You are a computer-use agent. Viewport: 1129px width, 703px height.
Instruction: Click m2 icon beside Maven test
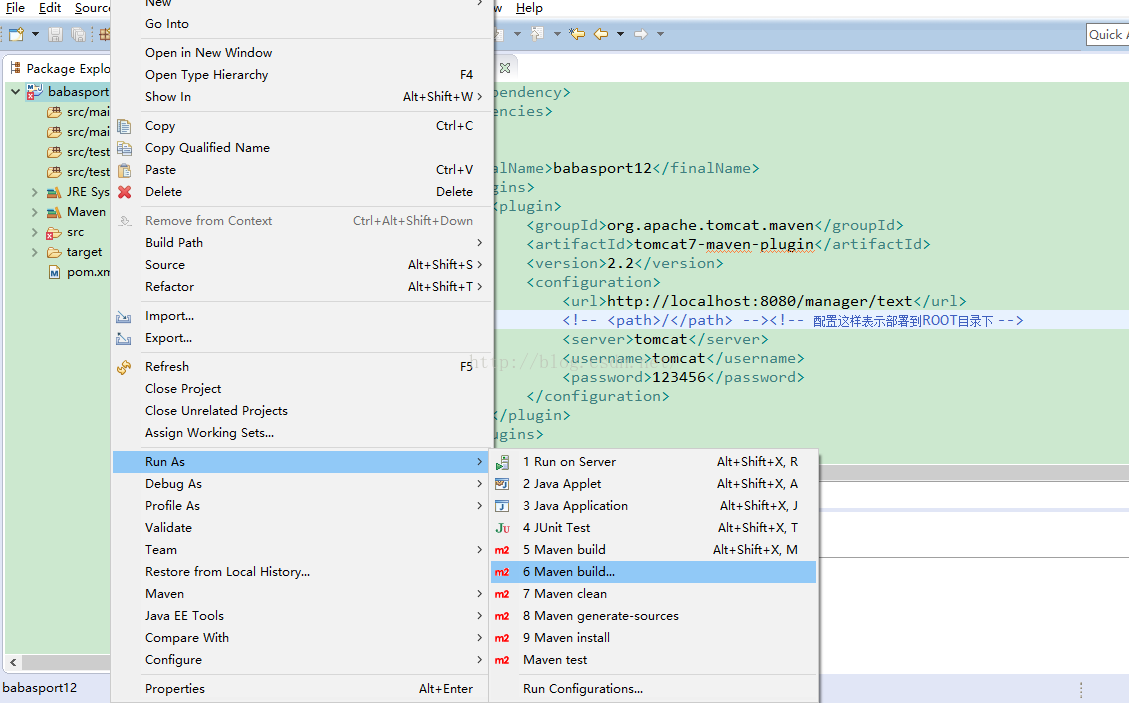coord(502,660)
